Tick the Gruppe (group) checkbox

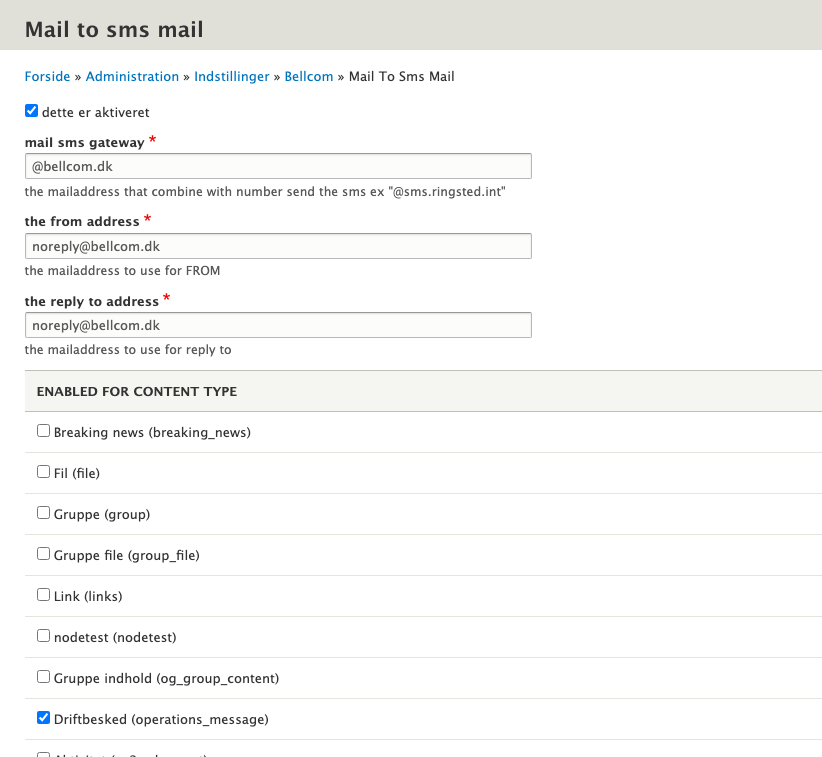tap(43, 513)
